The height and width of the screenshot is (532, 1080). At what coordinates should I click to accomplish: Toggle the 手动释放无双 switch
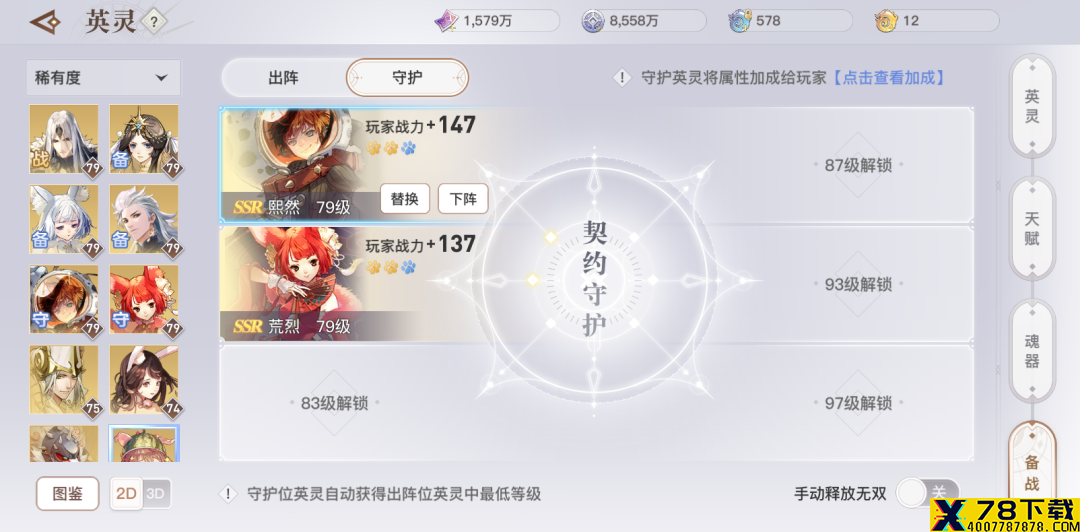click(927, 493)
